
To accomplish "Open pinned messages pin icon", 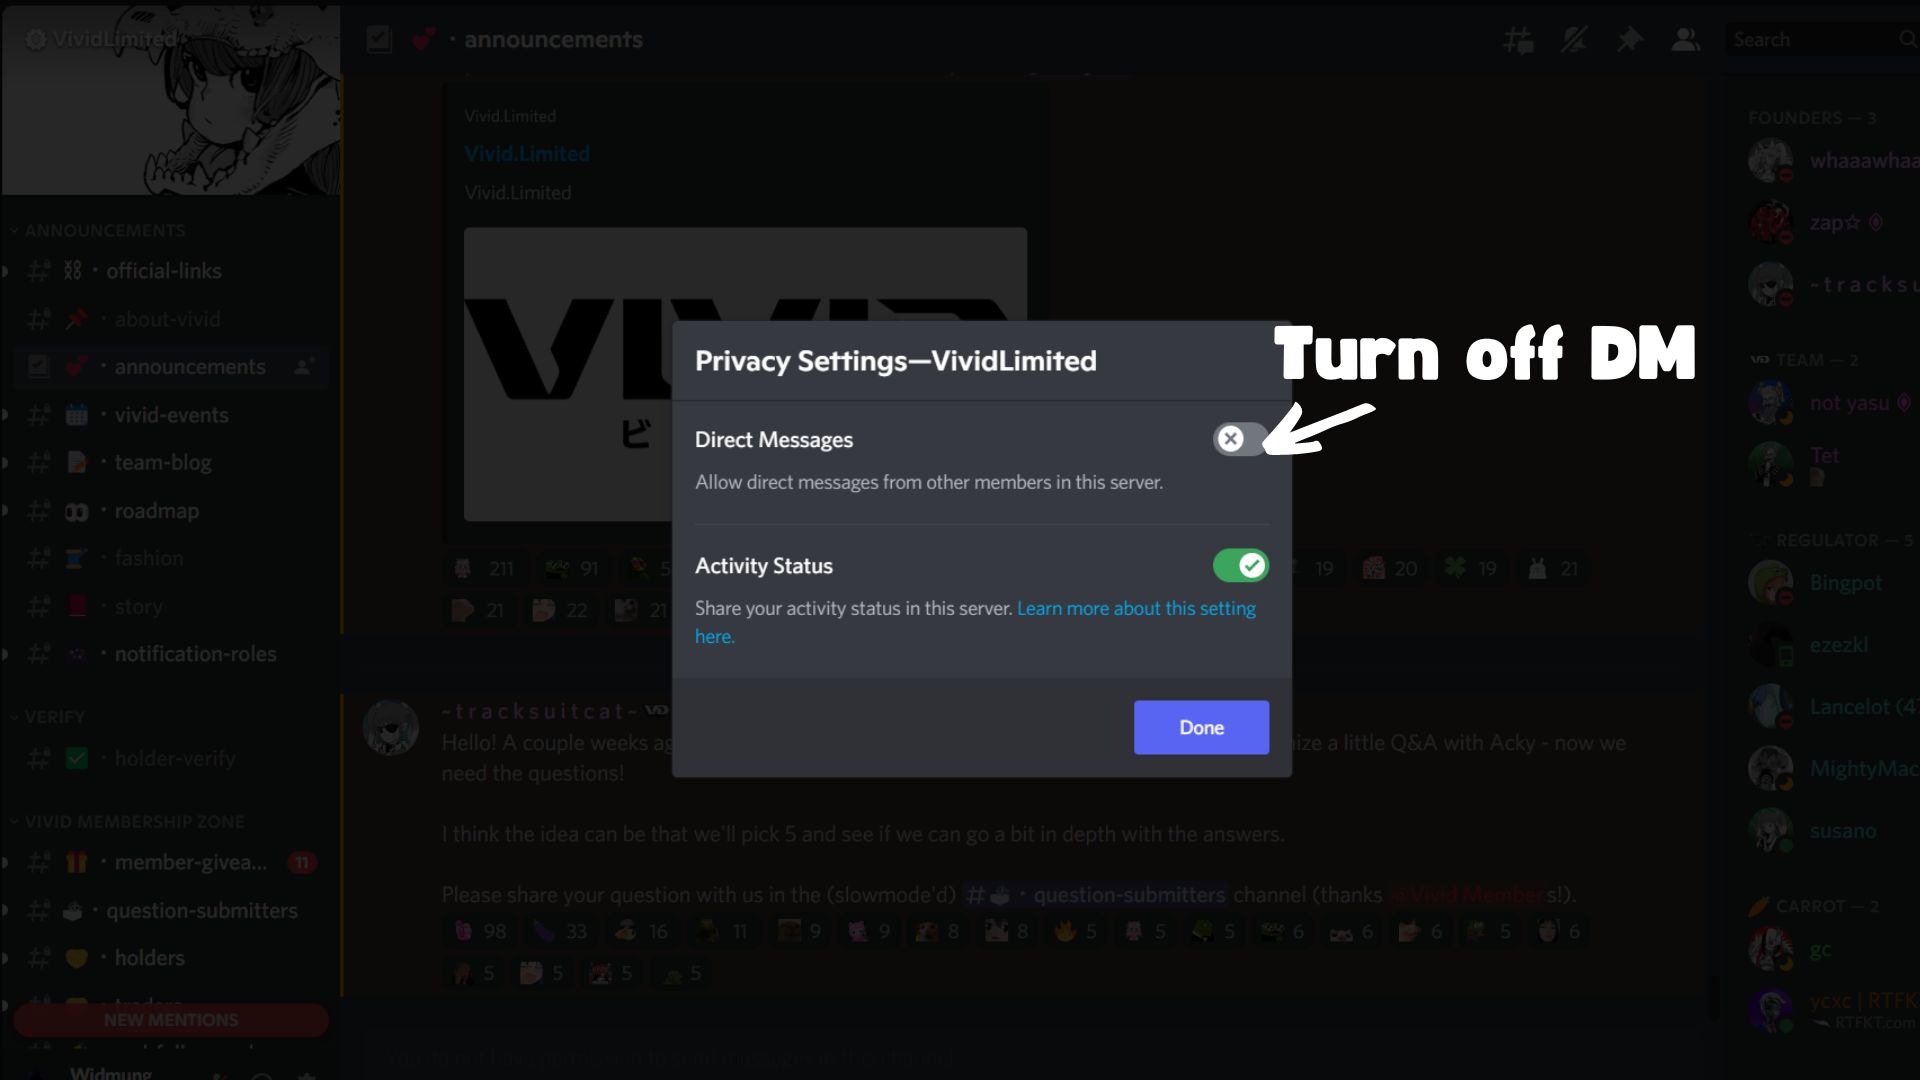I will (1630, 40).
